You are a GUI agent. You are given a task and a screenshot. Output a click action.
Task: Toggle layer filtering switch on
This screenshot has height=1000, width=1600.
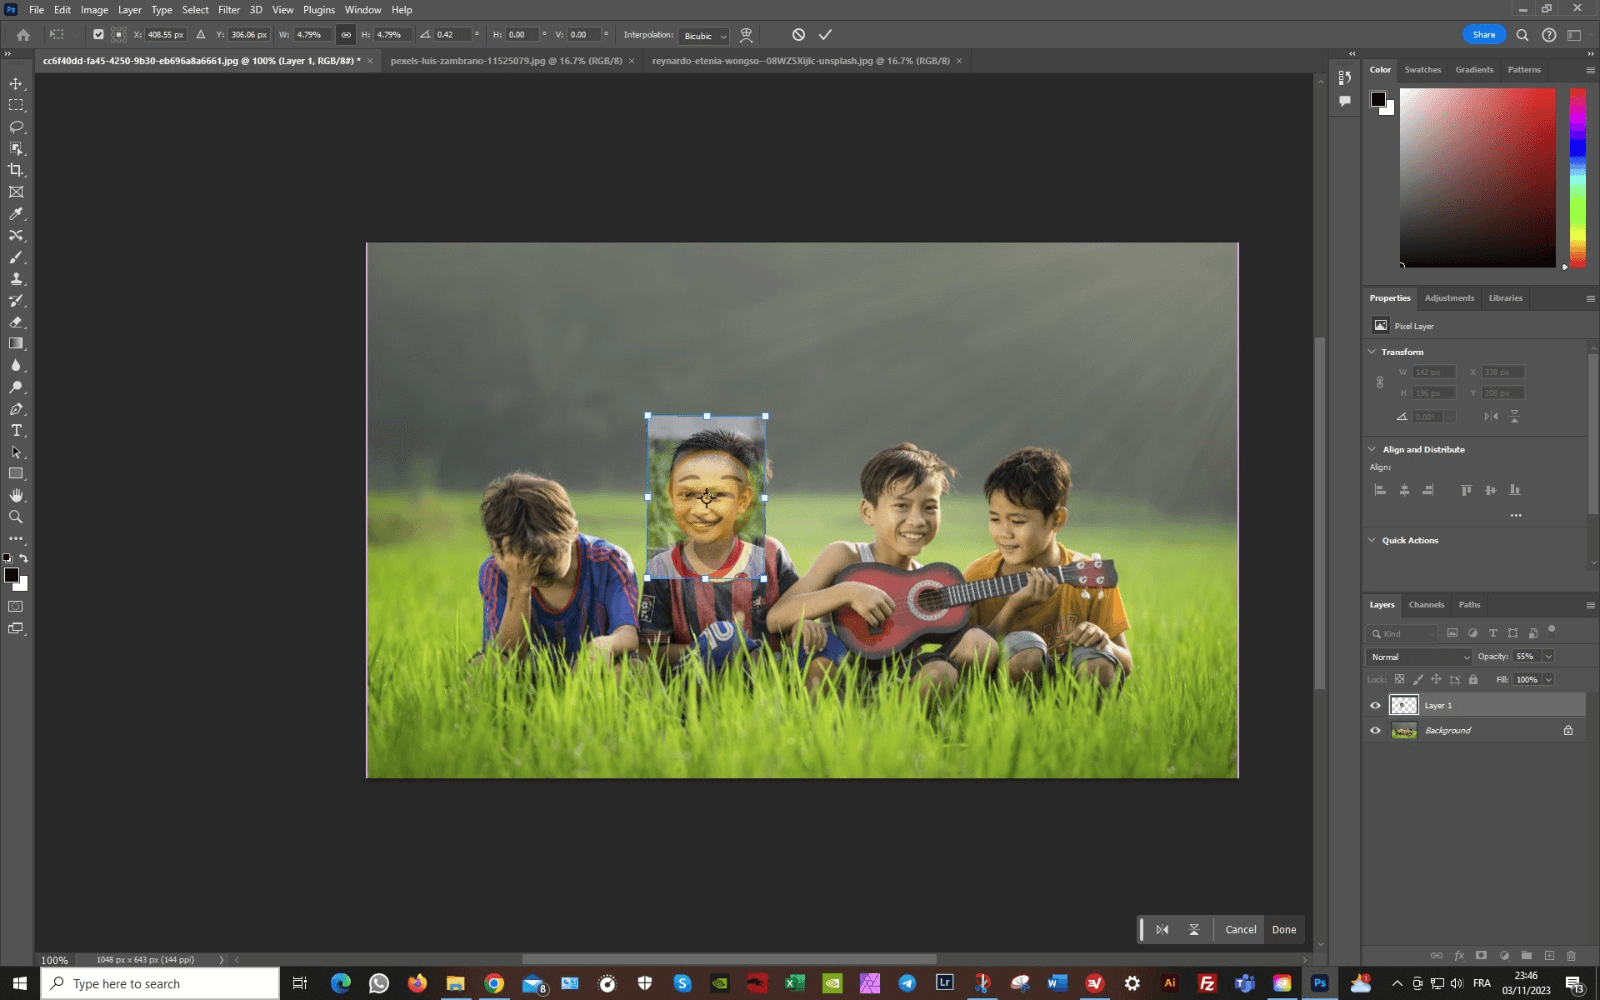pyautogui.click(x=1552, y=630)
